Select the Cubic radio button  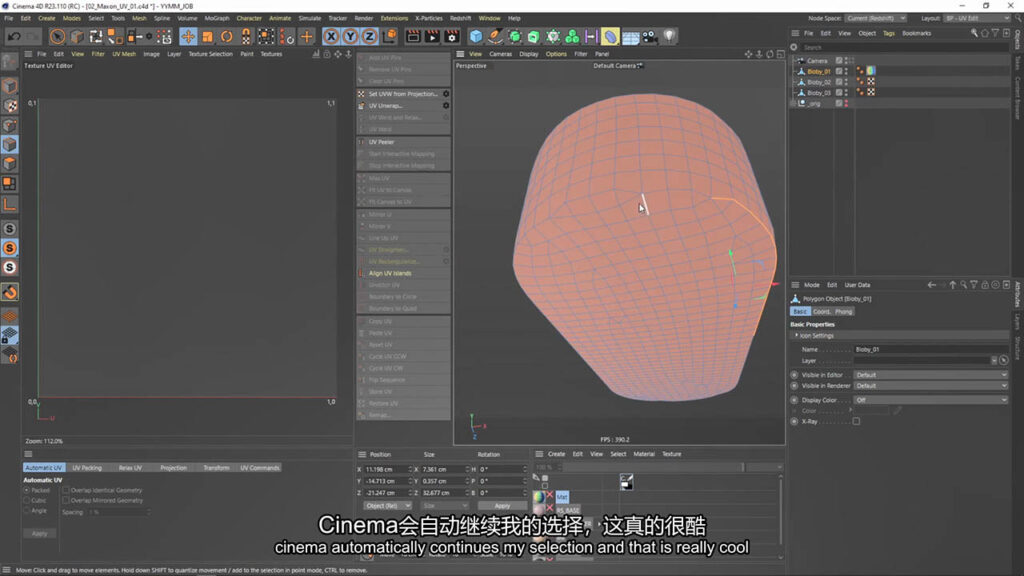tap(27, 500)
